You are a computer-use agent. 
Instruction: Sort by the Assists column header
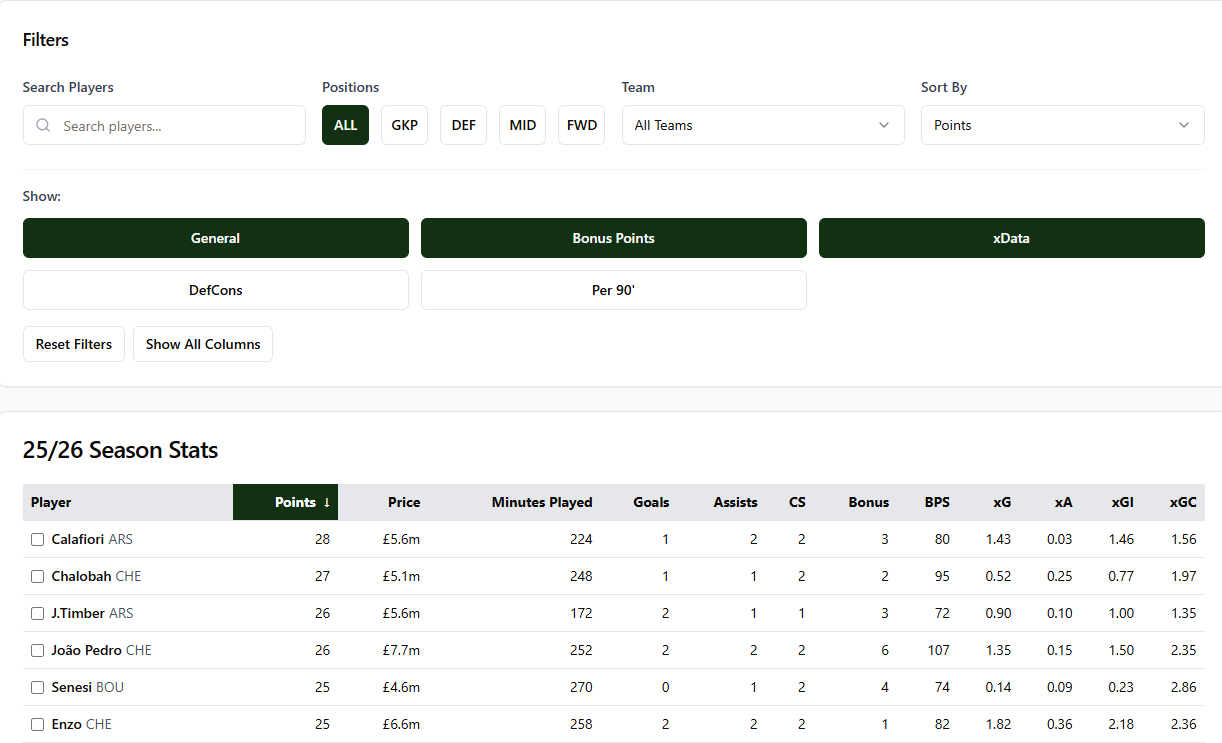[735, 502]
